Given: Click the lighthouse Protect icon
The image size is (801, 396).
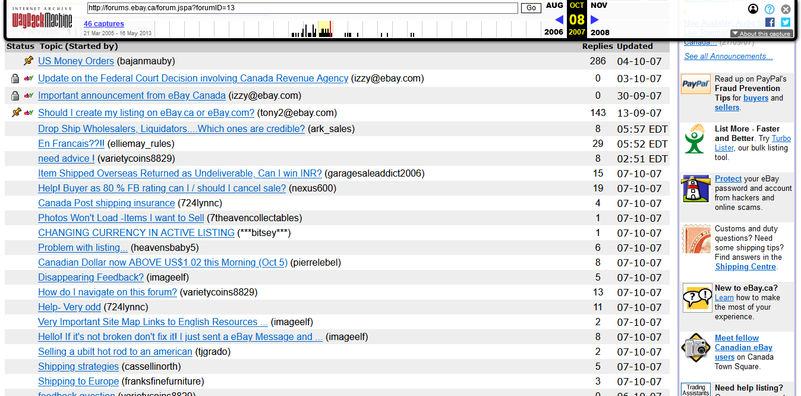Looking at the screenshot, I should click(696, 188).
